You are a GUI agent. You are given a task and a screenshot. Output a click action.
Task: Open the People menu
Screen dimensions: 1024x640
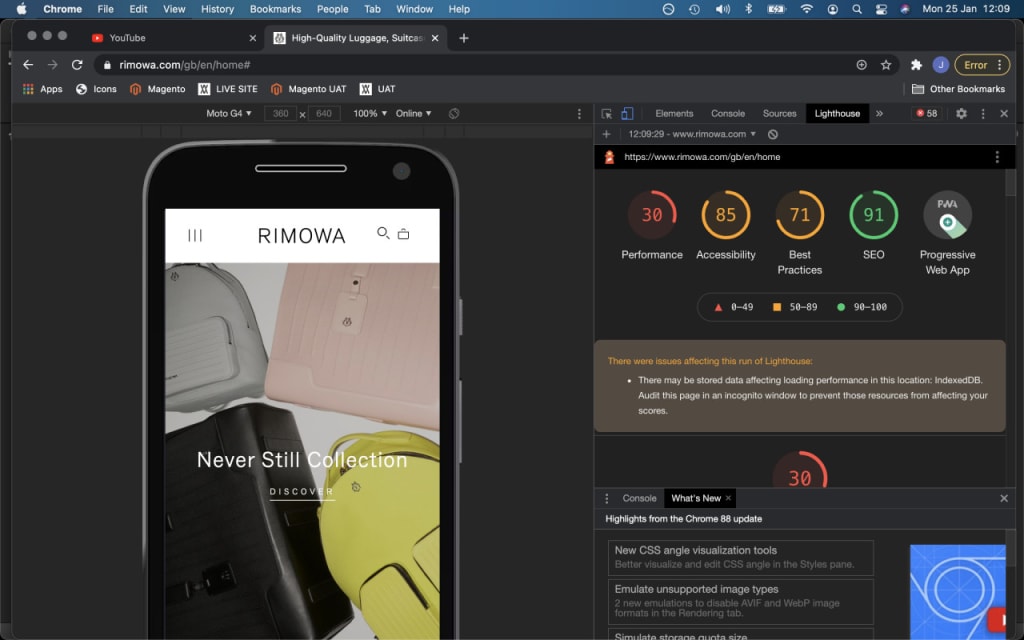pos(332,9)
